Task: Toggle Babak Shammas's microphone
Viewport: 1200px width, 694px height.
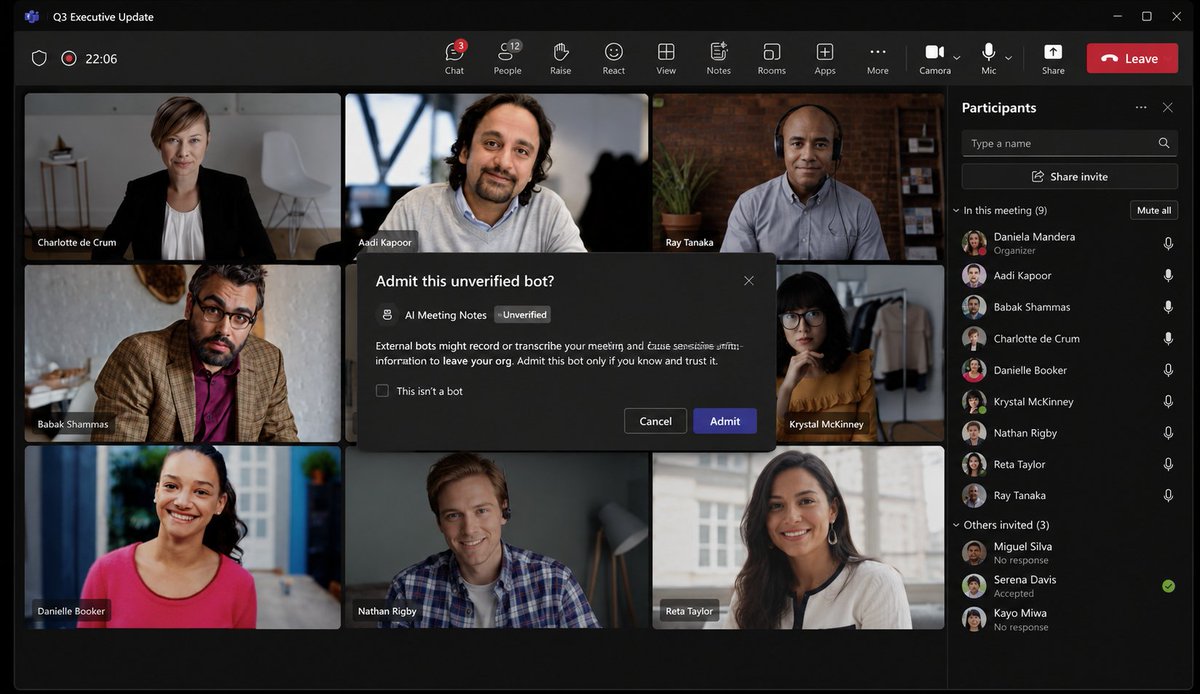Action: click(1168, 307)
